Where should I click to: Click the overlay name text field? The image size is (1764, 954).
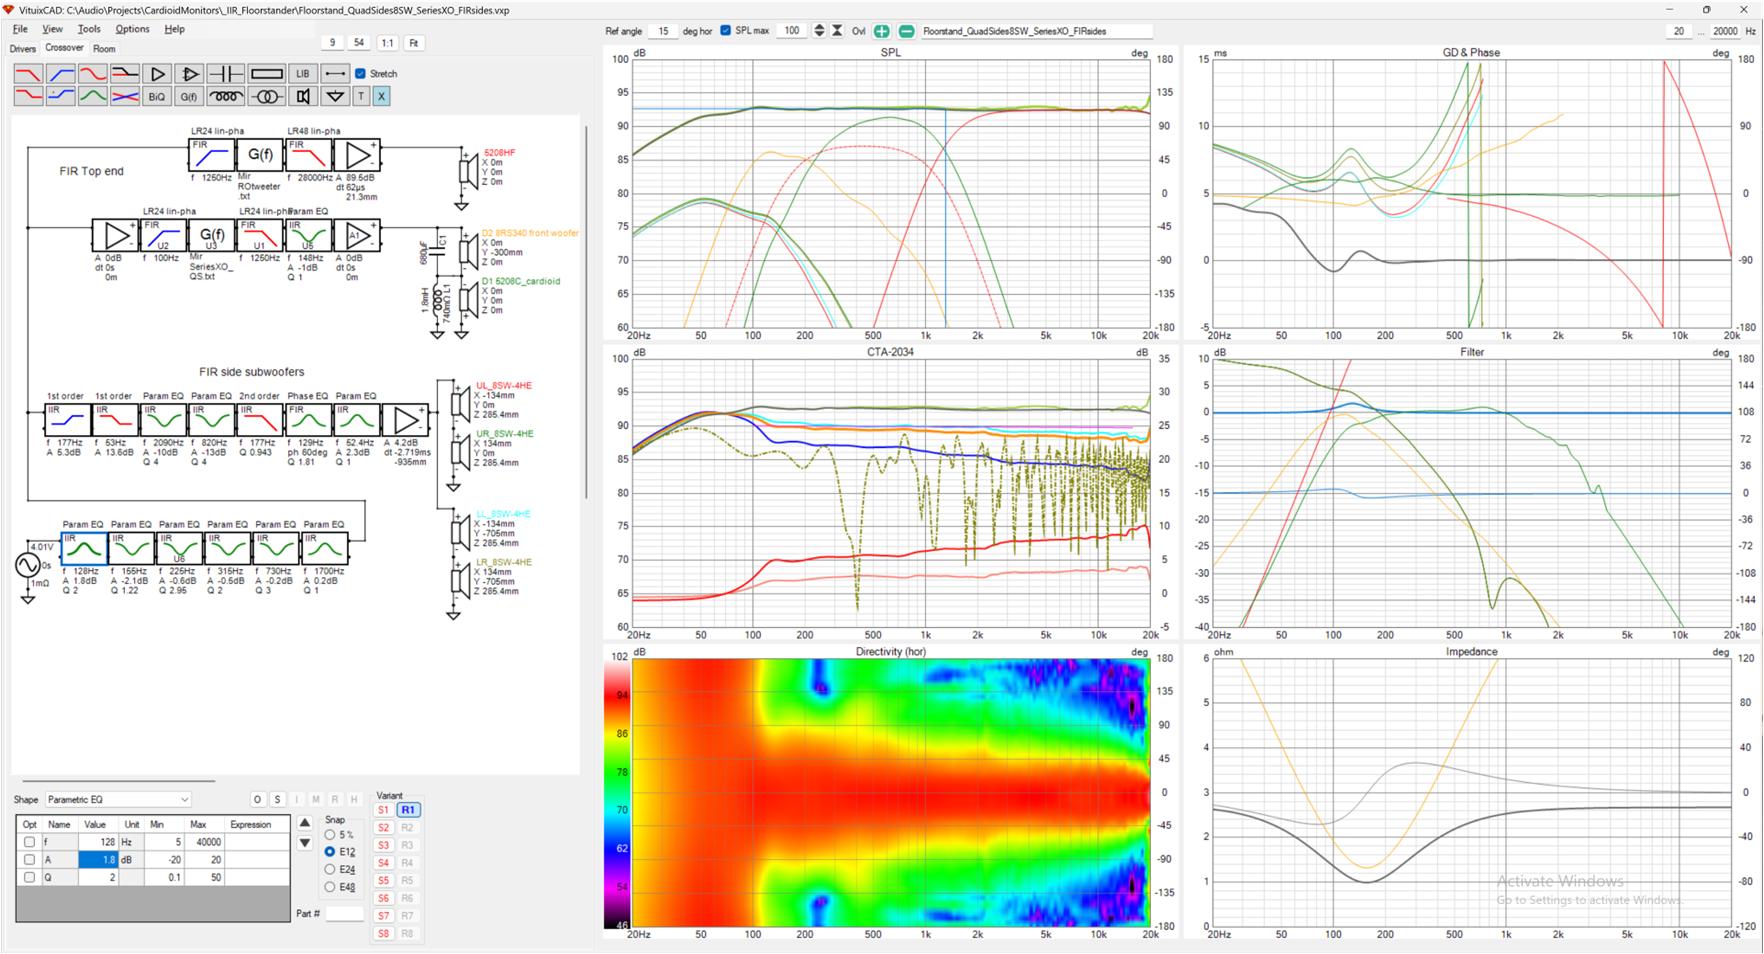click(1036, 31)
